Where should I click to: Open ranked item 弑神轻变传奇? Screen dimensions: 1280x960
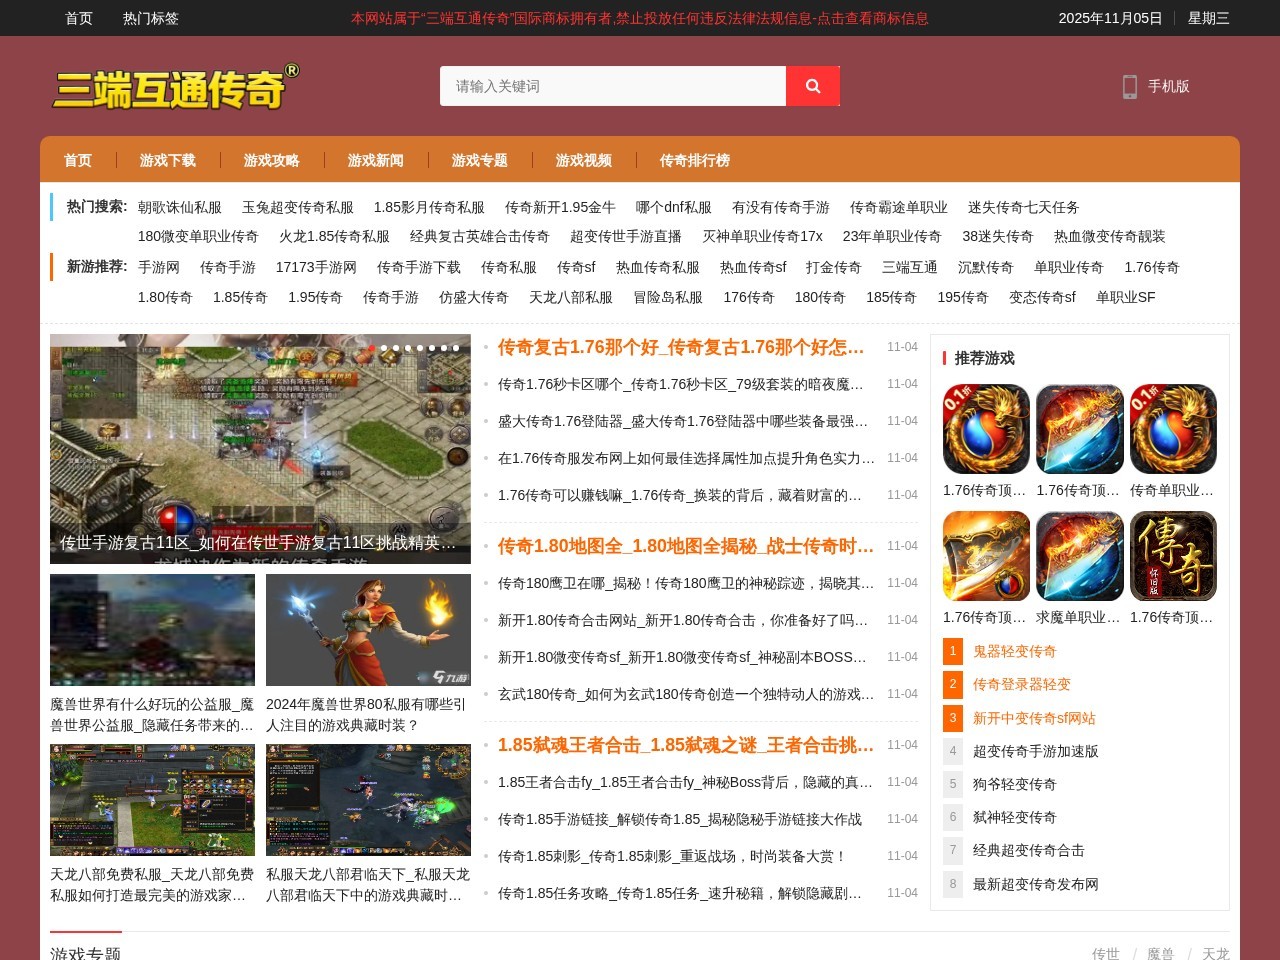pyautogui.click(x=1014, y=817)
